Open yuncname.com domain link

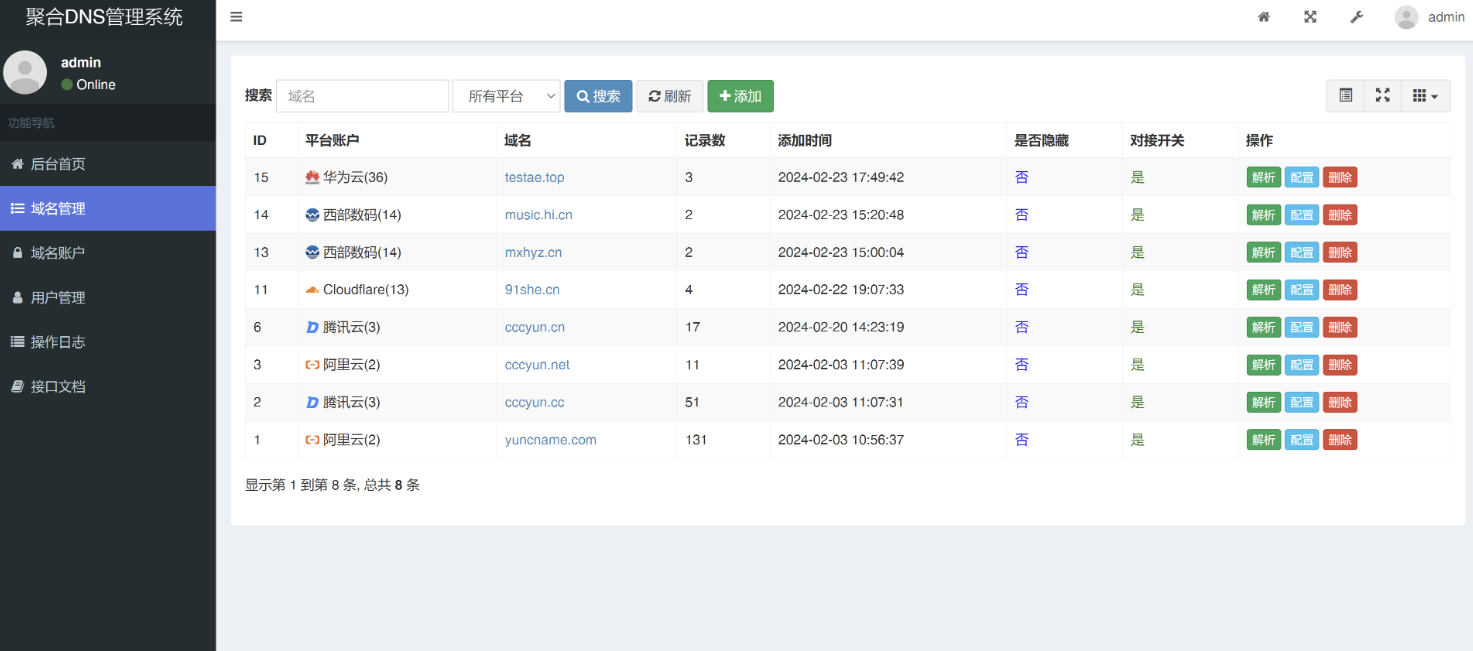(550, 440)
